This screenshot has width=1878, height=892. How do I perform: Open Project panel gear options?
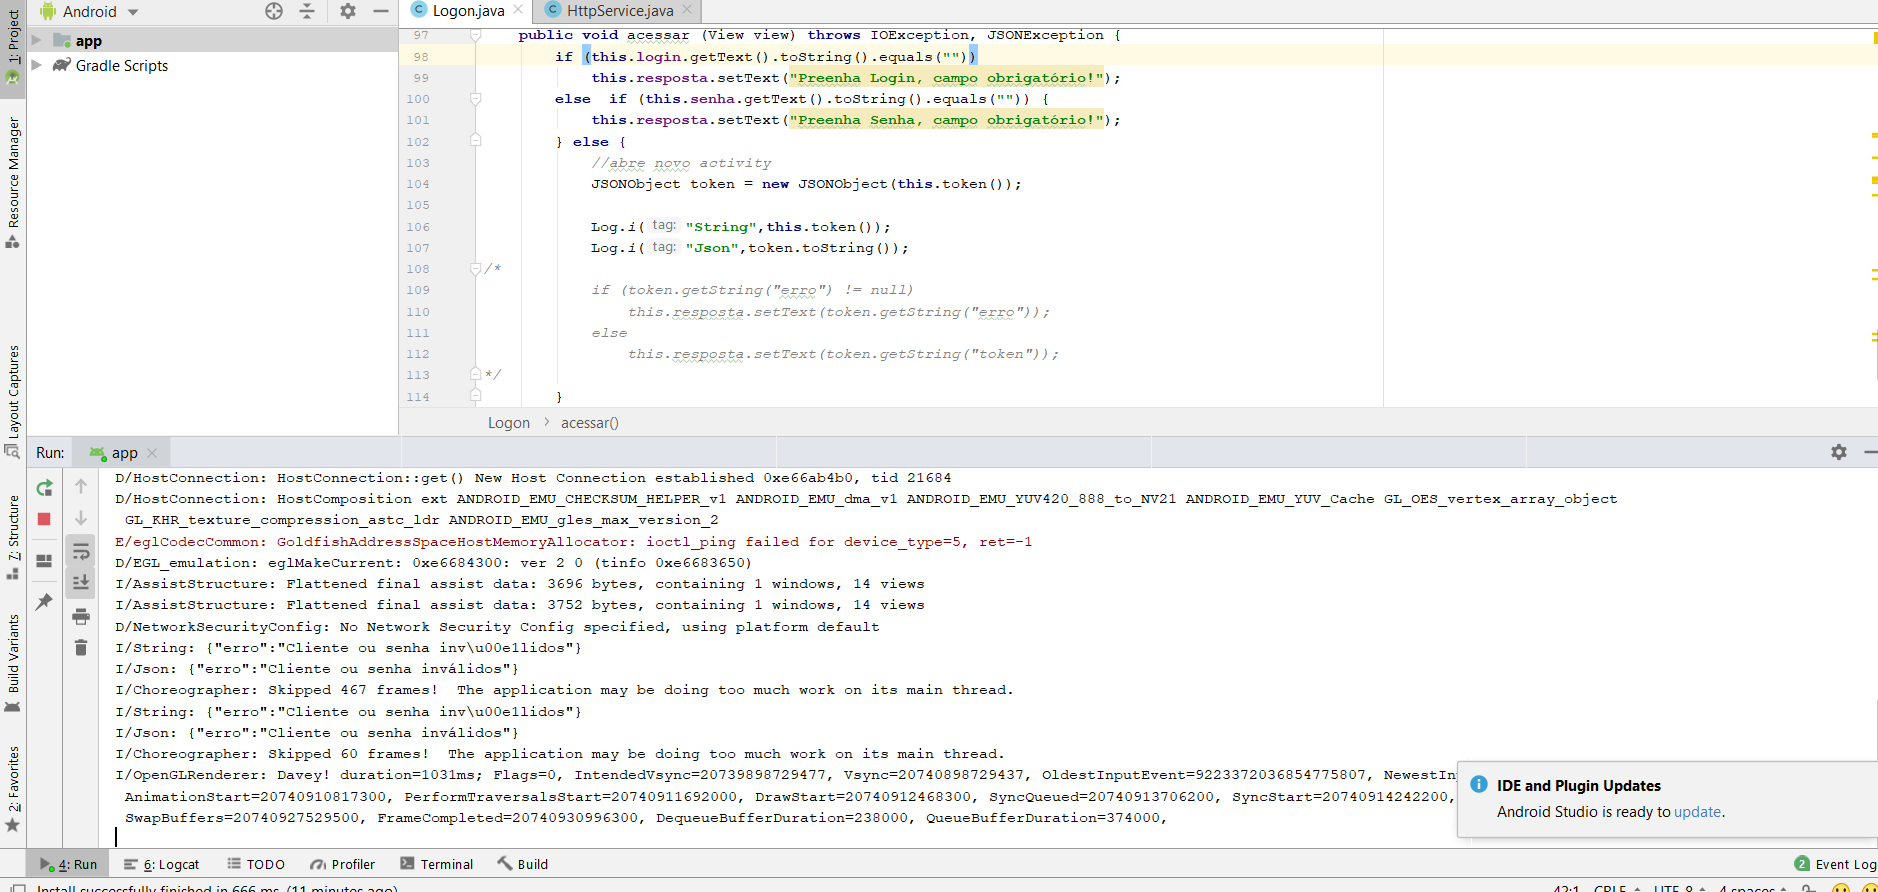(x=347, y=11)
